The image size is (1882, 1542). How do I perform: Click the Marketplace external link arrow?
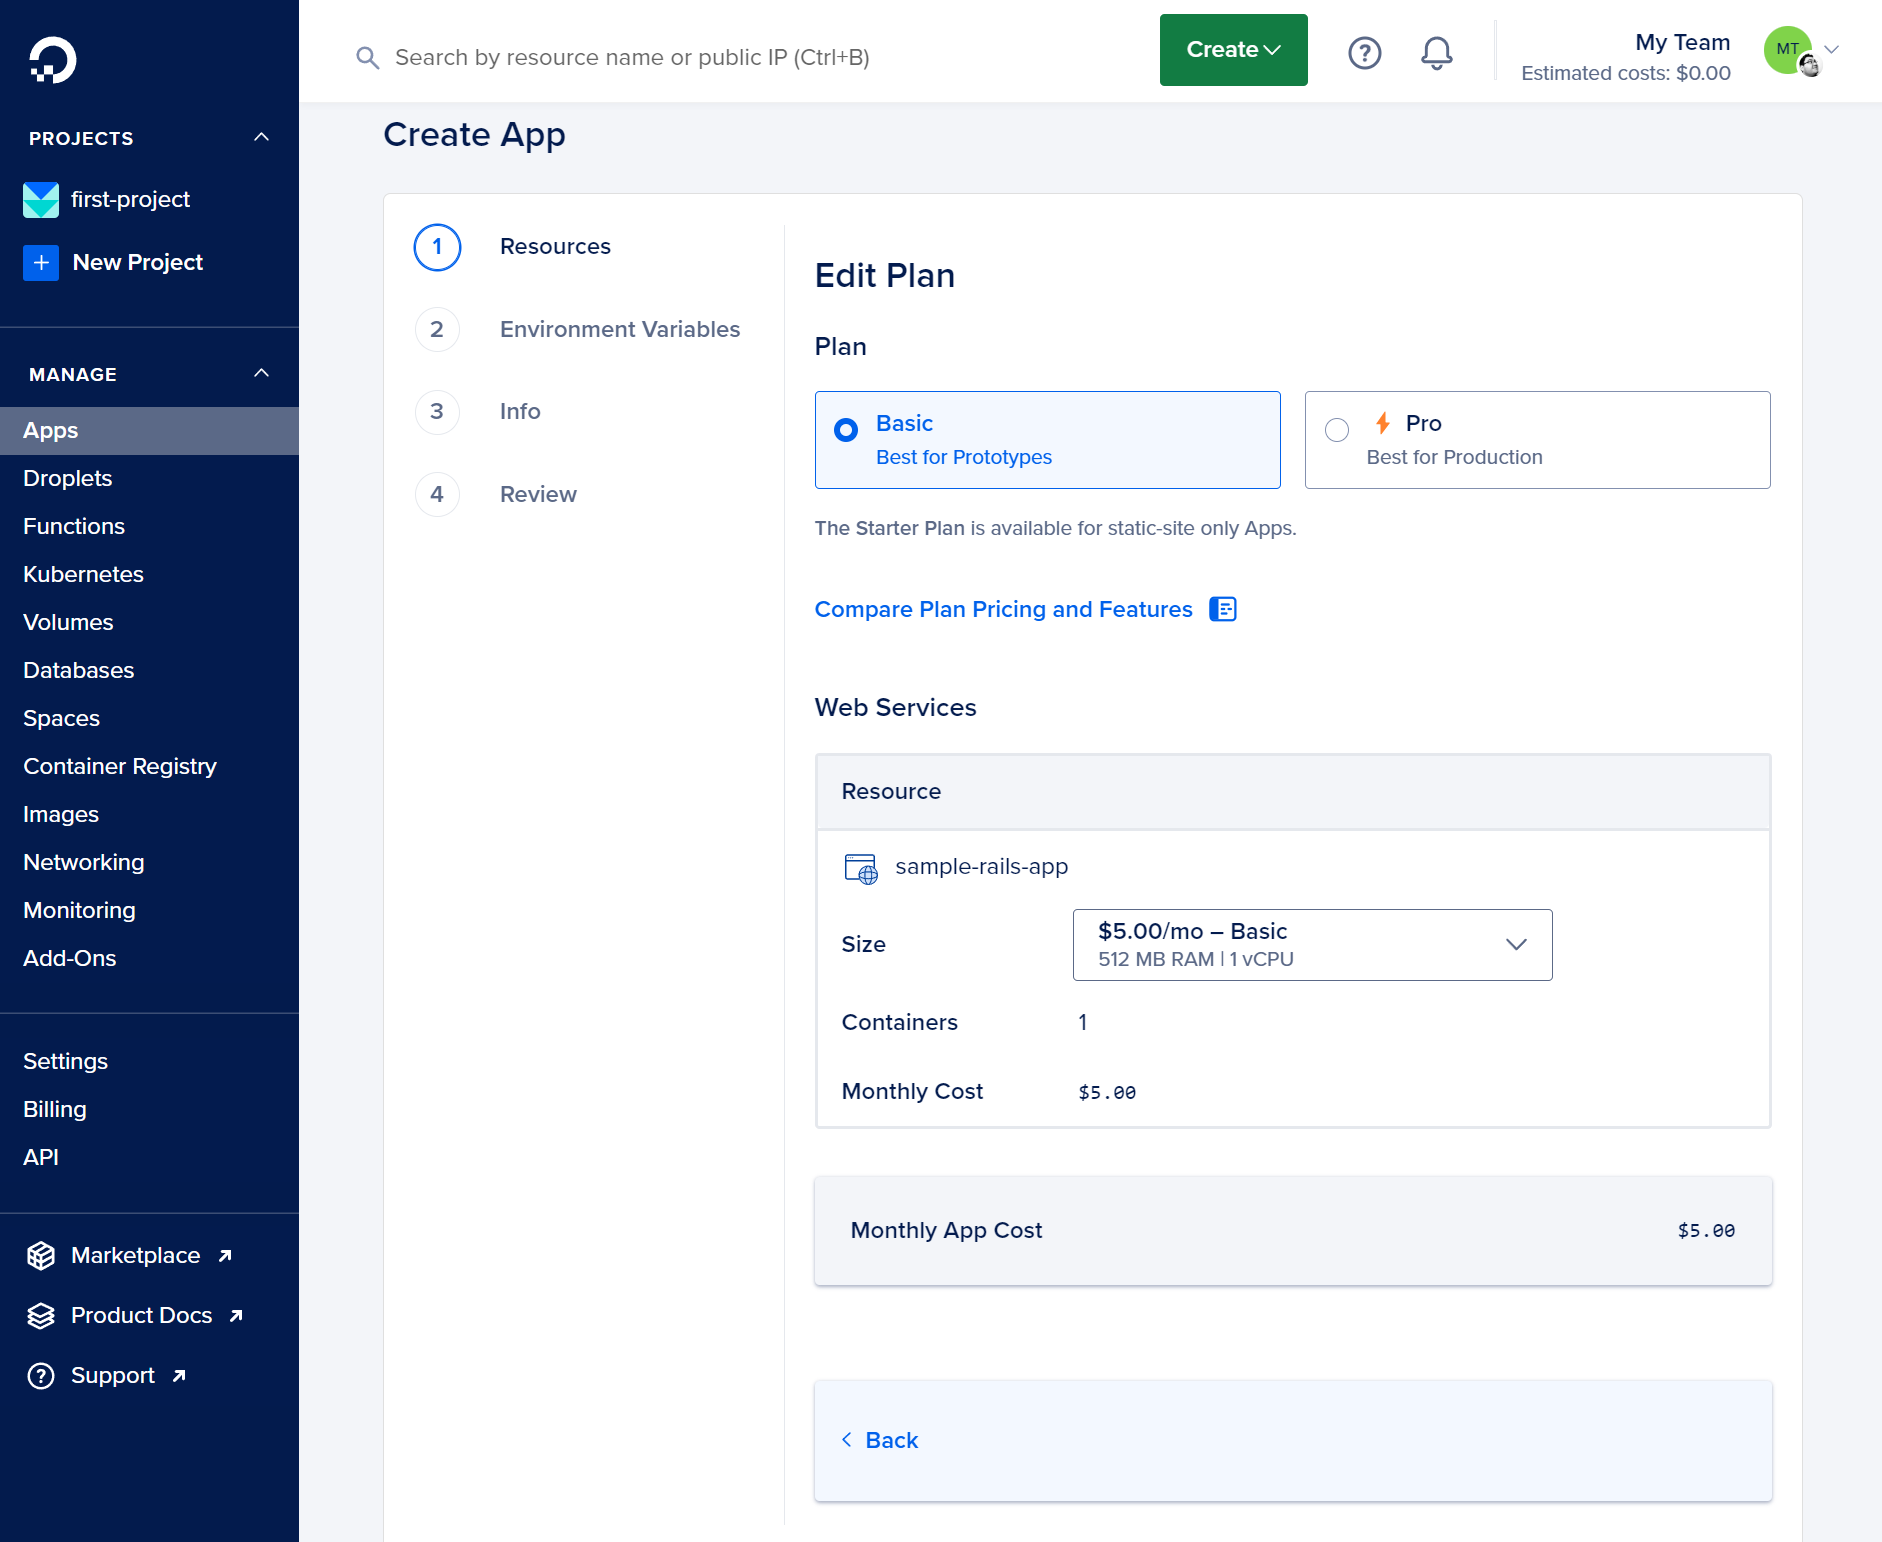tap(225, 1256)
